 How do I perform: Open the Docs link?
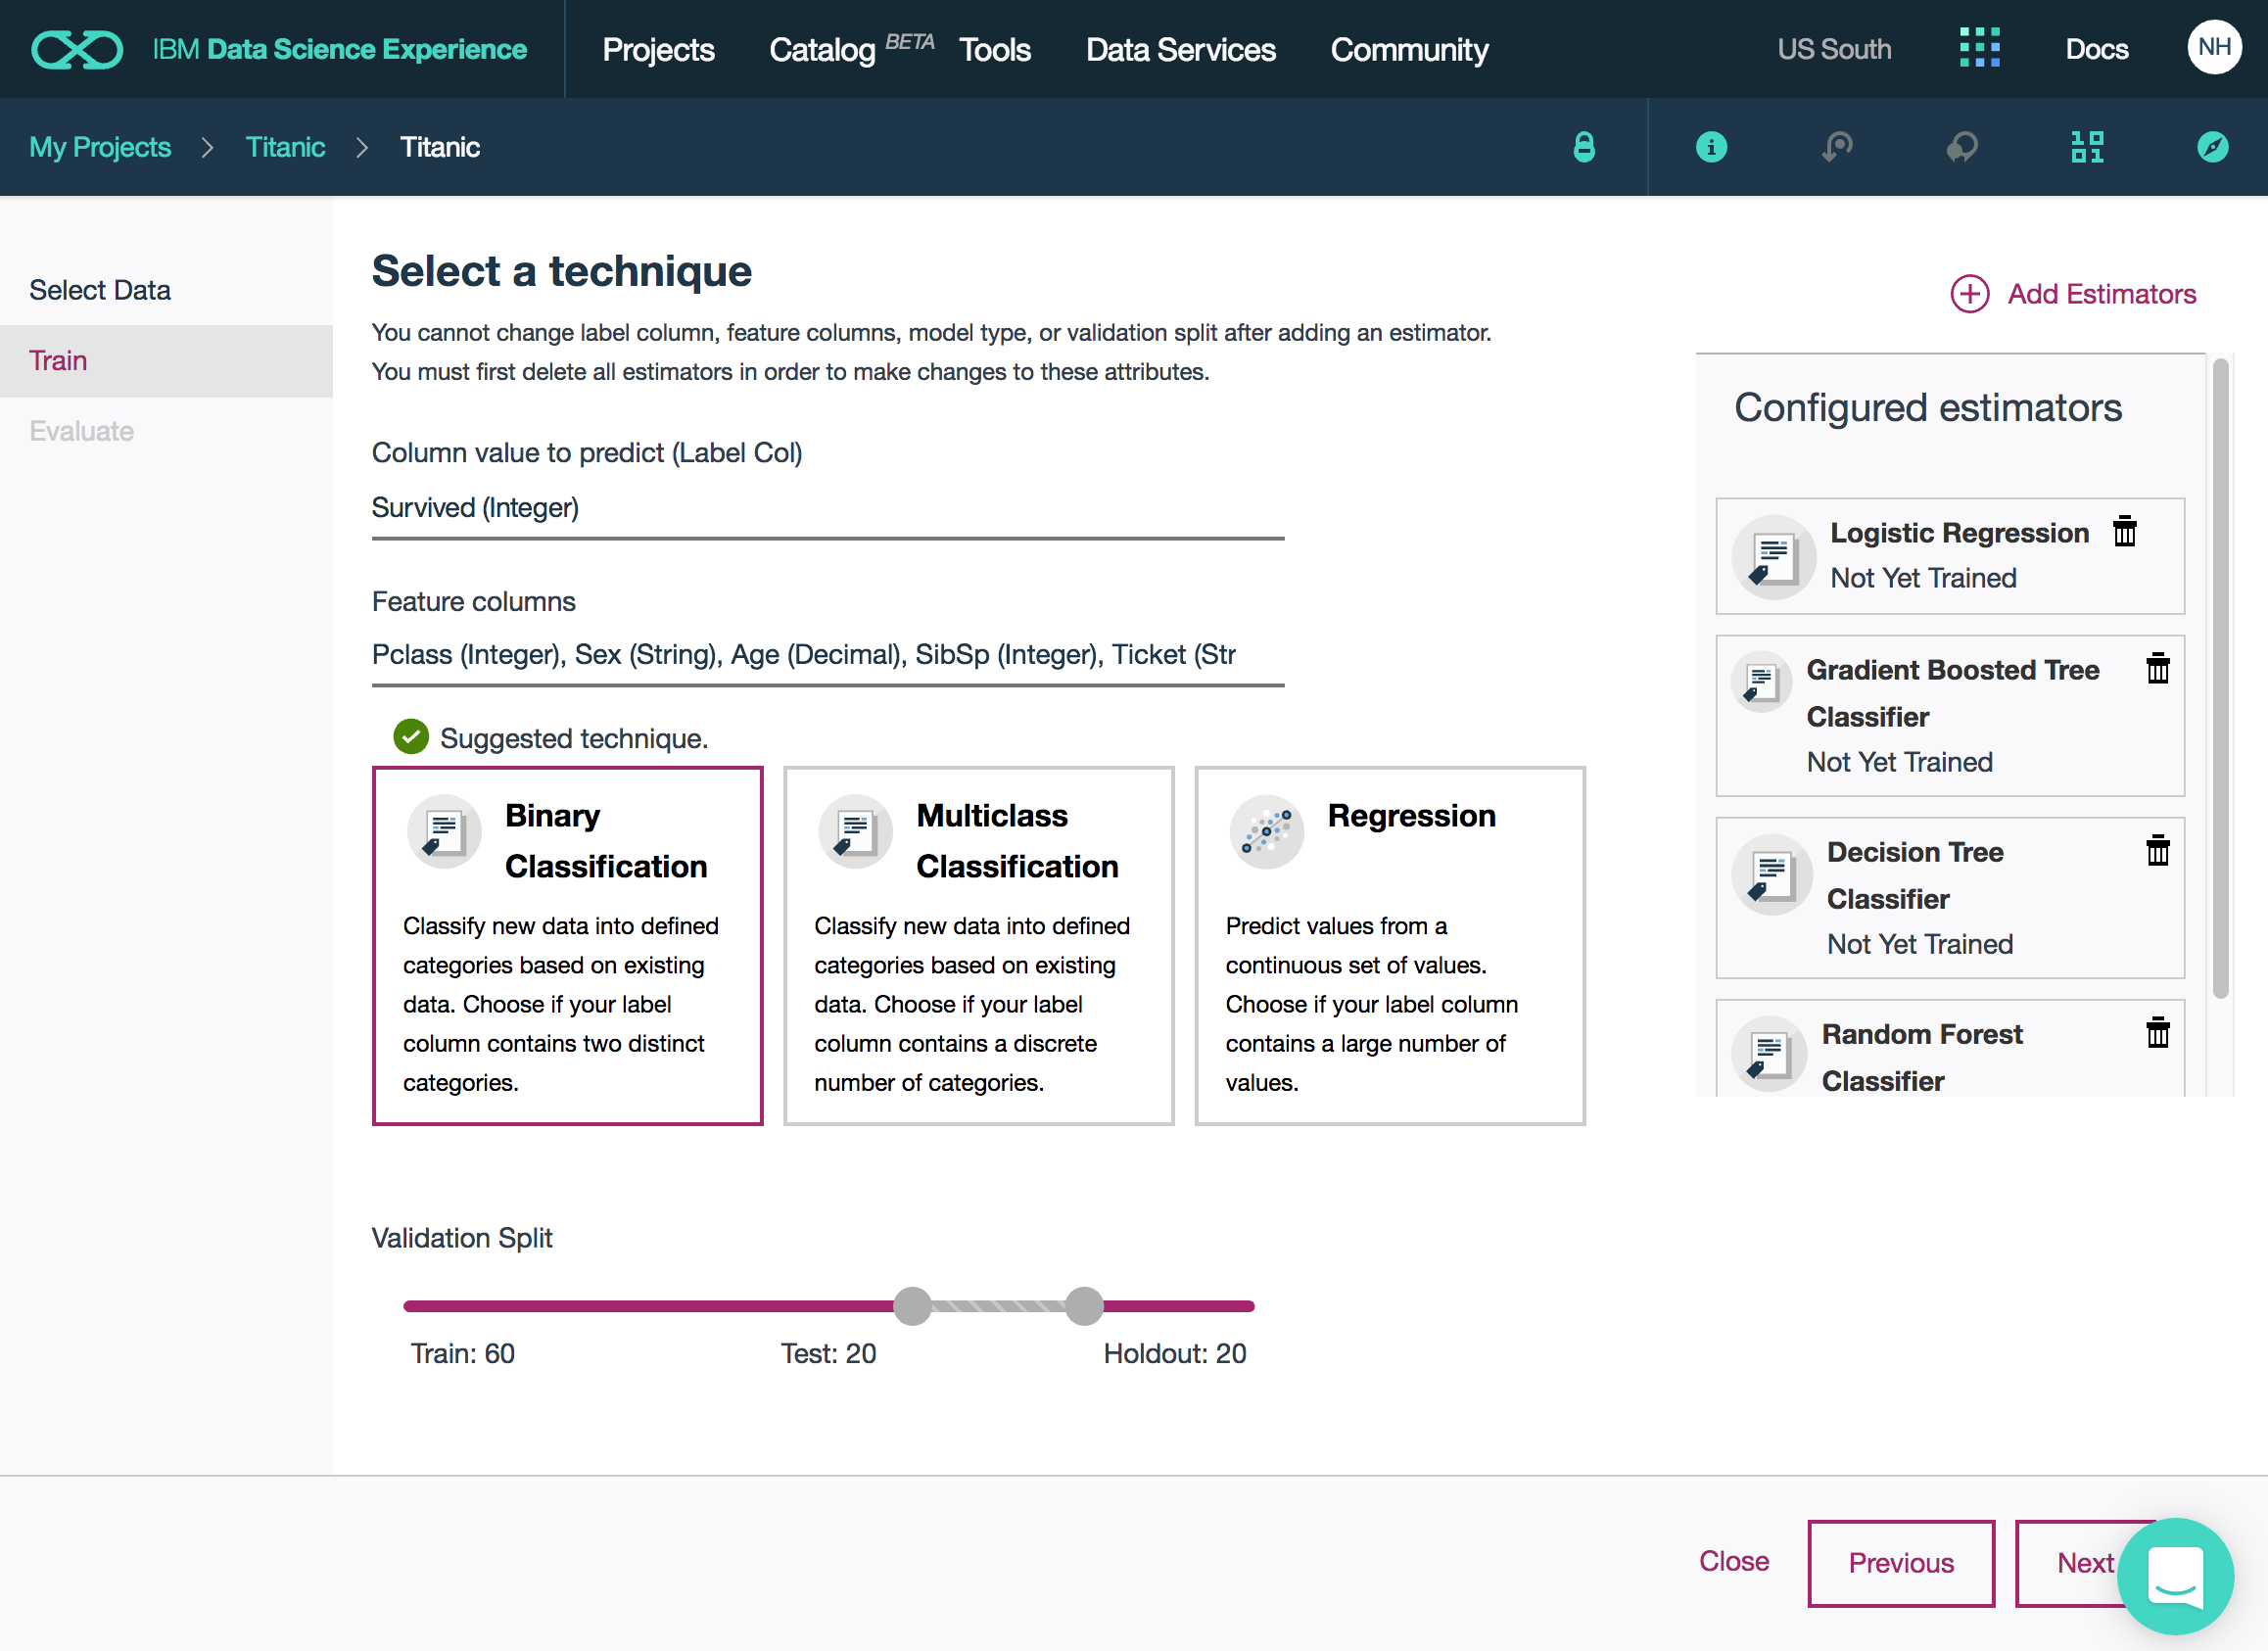(2097, 49)
